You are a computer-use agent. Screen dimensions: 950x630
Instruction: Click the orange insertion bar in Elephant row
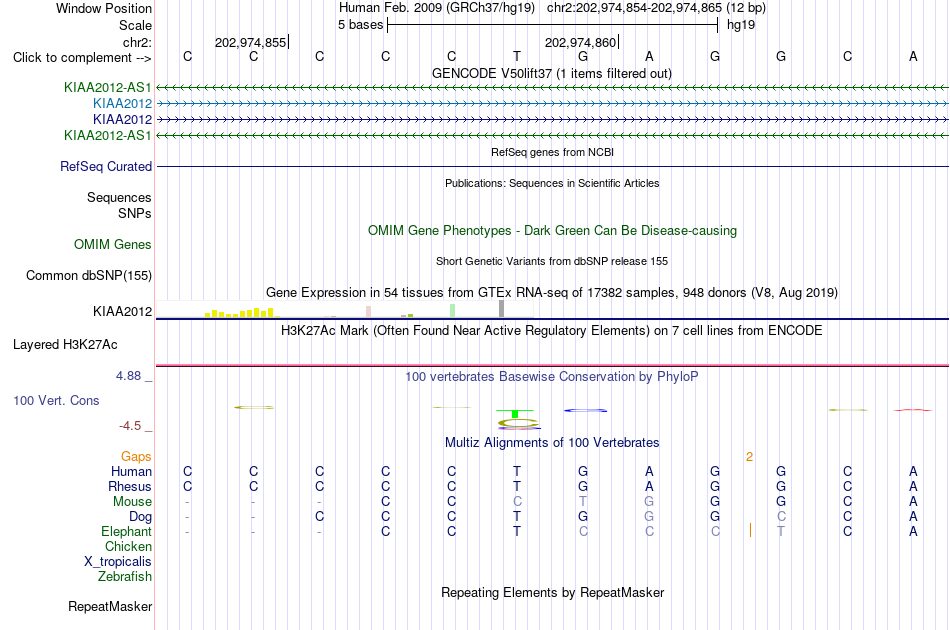pos(750,530)
